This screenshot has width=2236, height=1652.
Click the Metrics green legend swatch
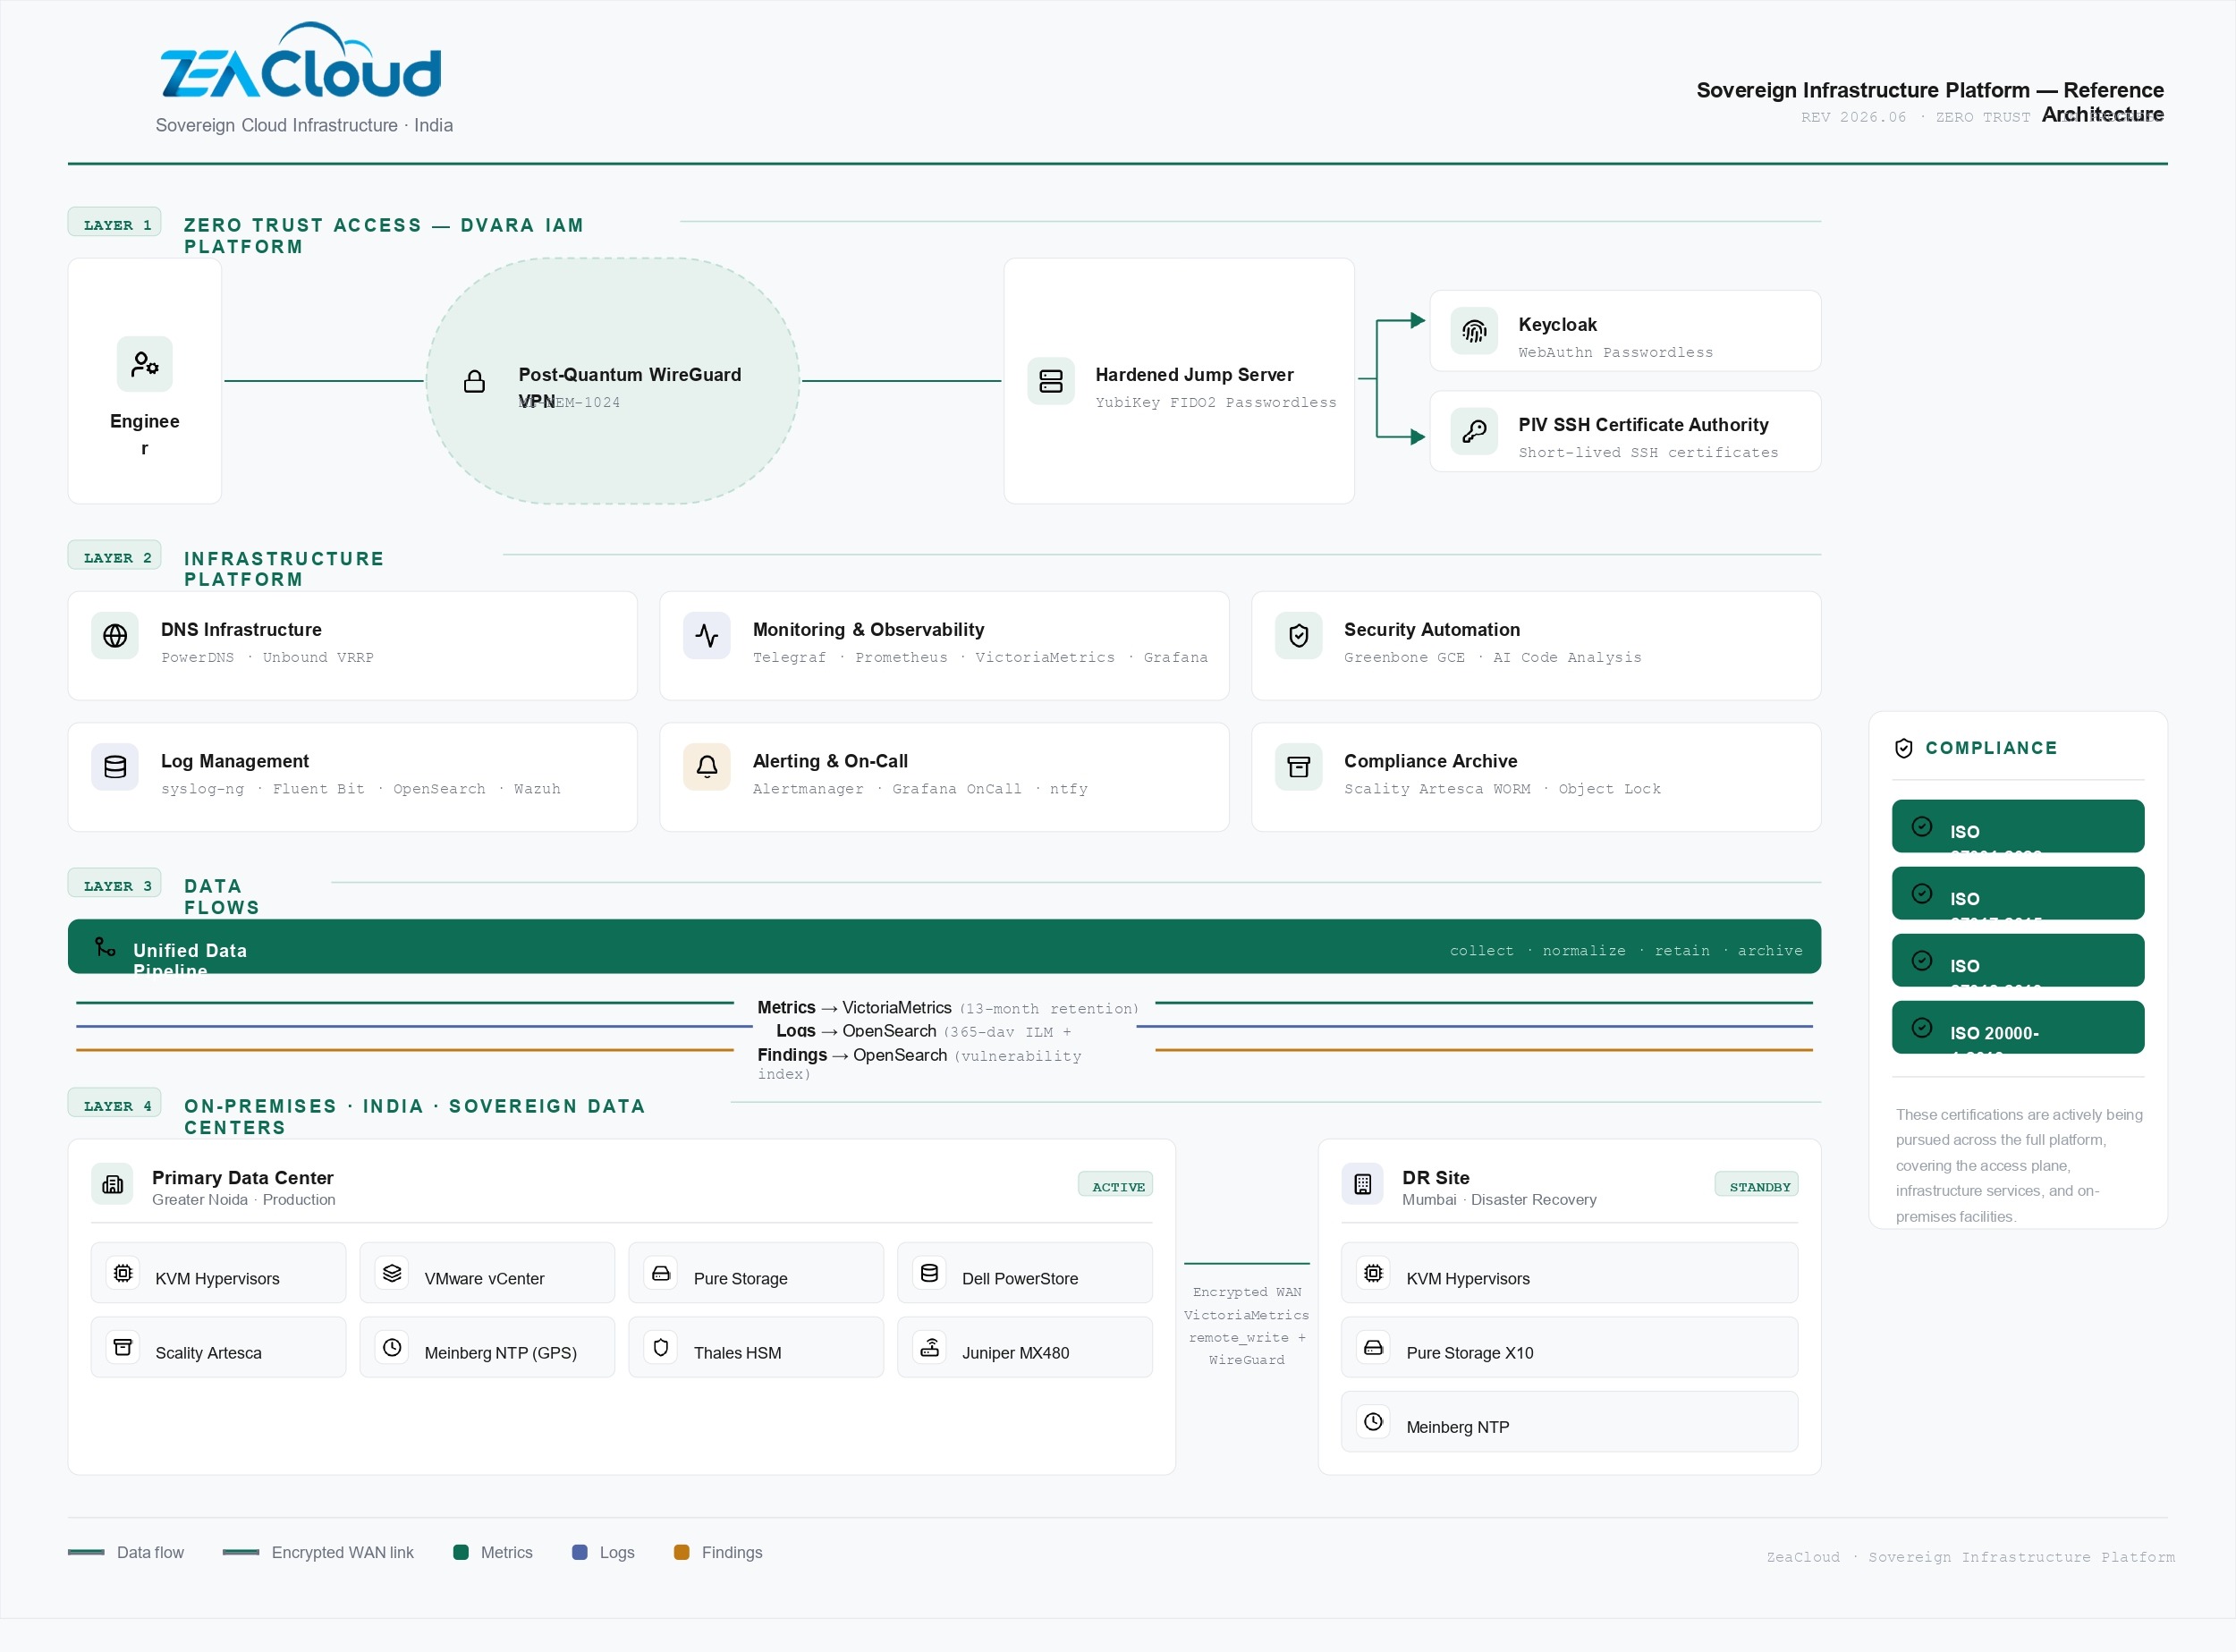click(x=461, y=1552)
